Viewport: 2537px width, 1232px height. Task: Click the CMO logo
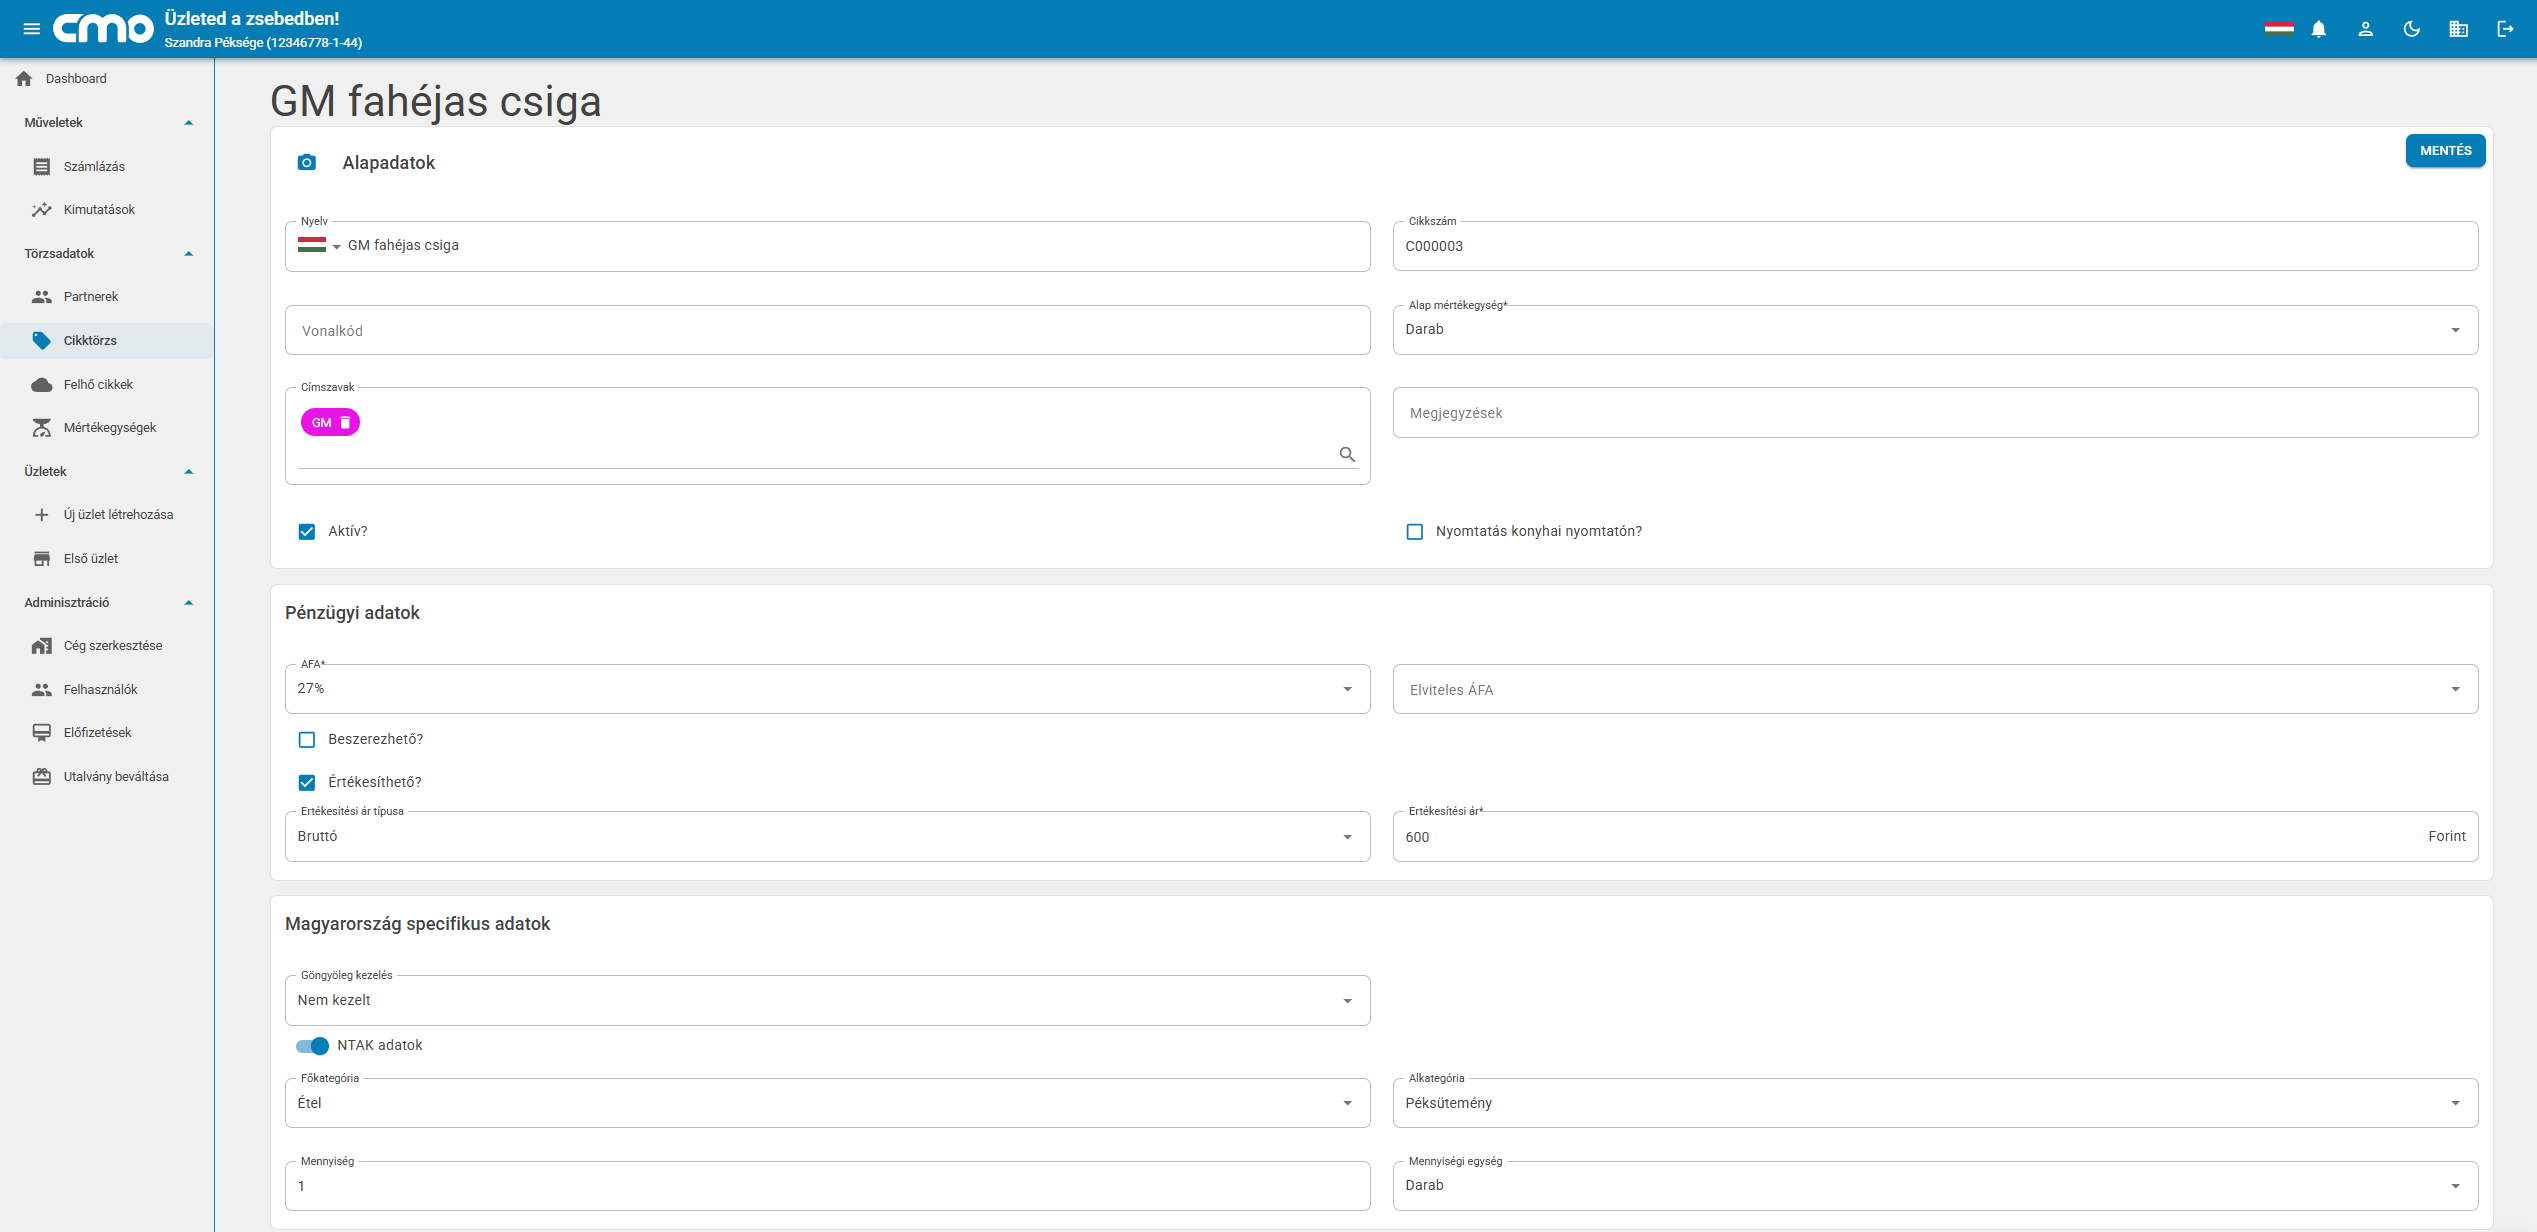104,29
